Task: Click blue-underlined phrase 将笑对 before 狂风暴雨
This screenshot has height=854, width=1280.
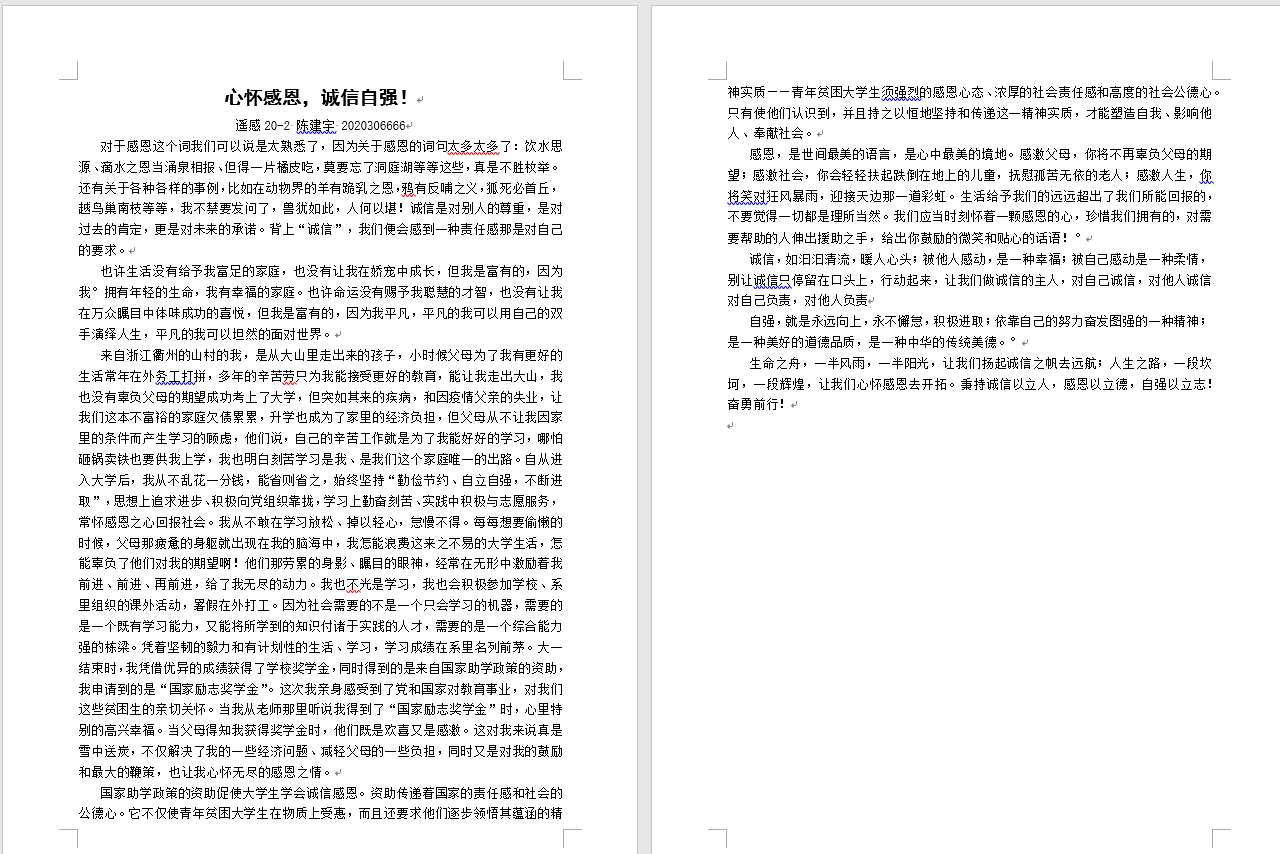Action: (x=748, y=197)
